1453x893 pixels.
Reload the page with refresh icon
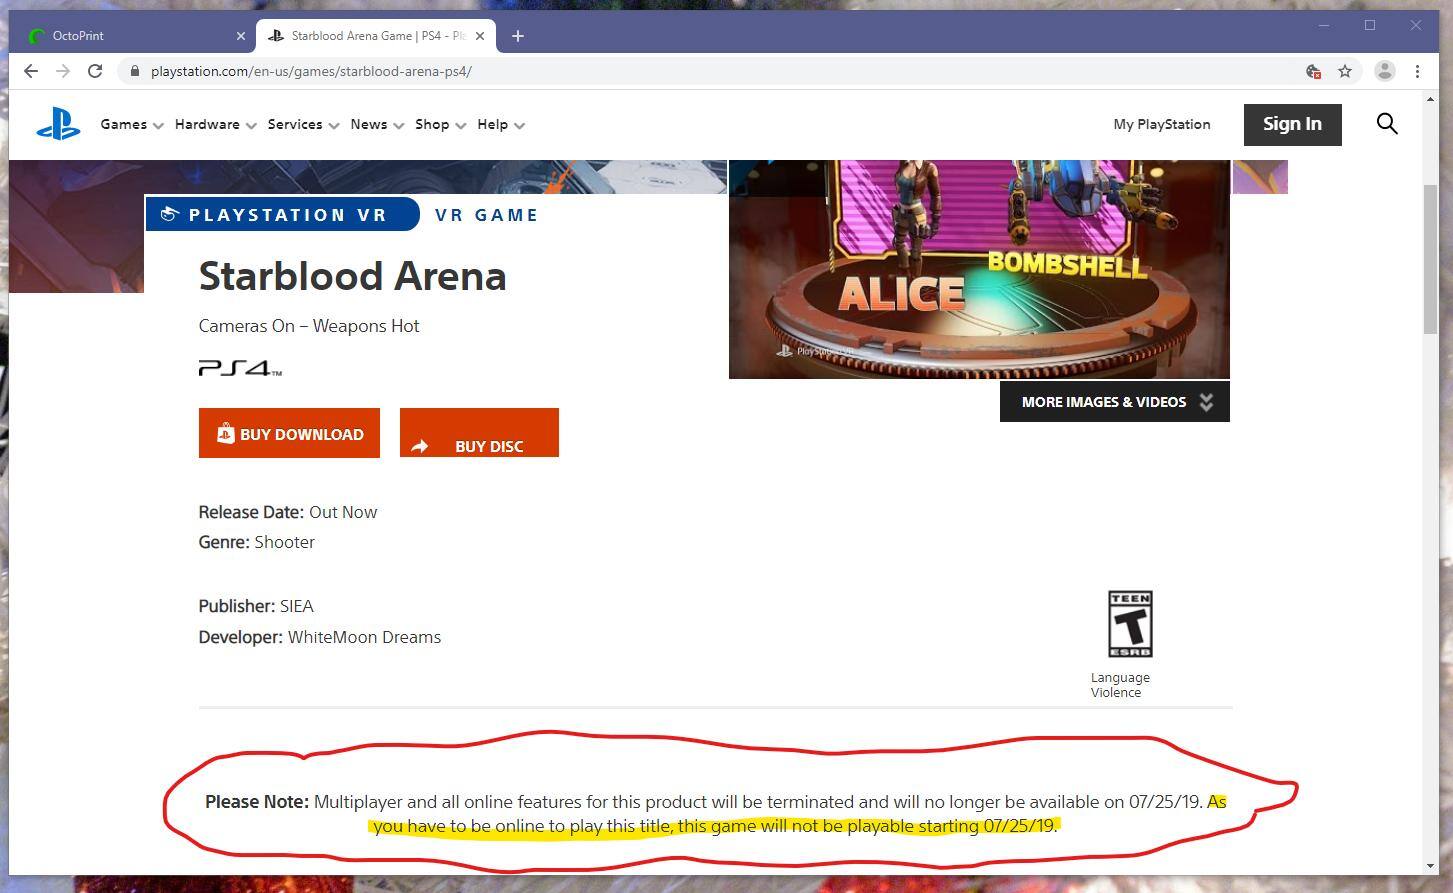point(95,71)
